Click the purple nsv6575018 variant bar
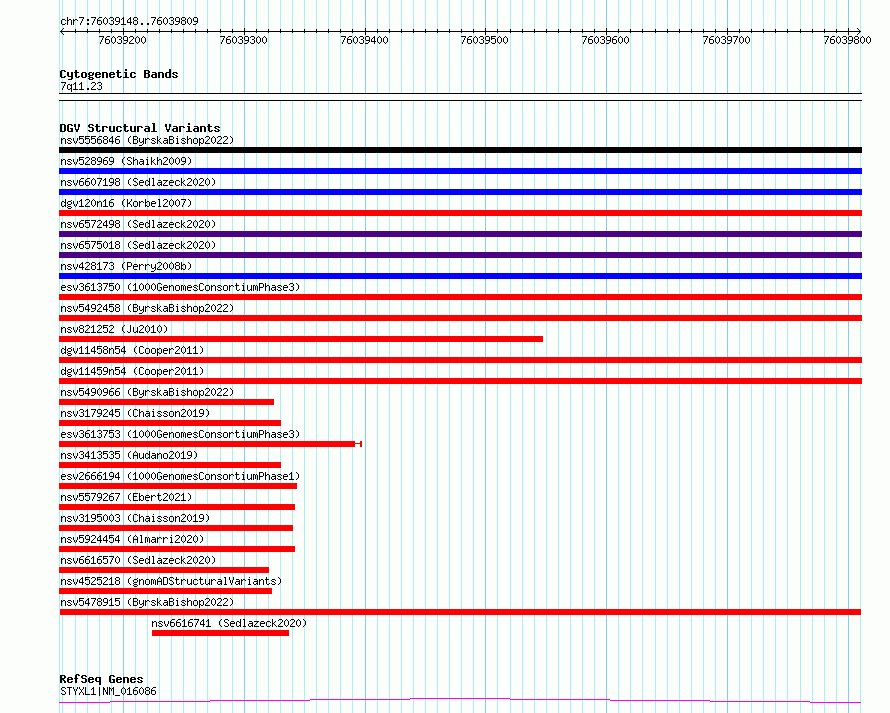Image resolution: width=890 pixels, height=713 pixels. (x=460, y=255)
